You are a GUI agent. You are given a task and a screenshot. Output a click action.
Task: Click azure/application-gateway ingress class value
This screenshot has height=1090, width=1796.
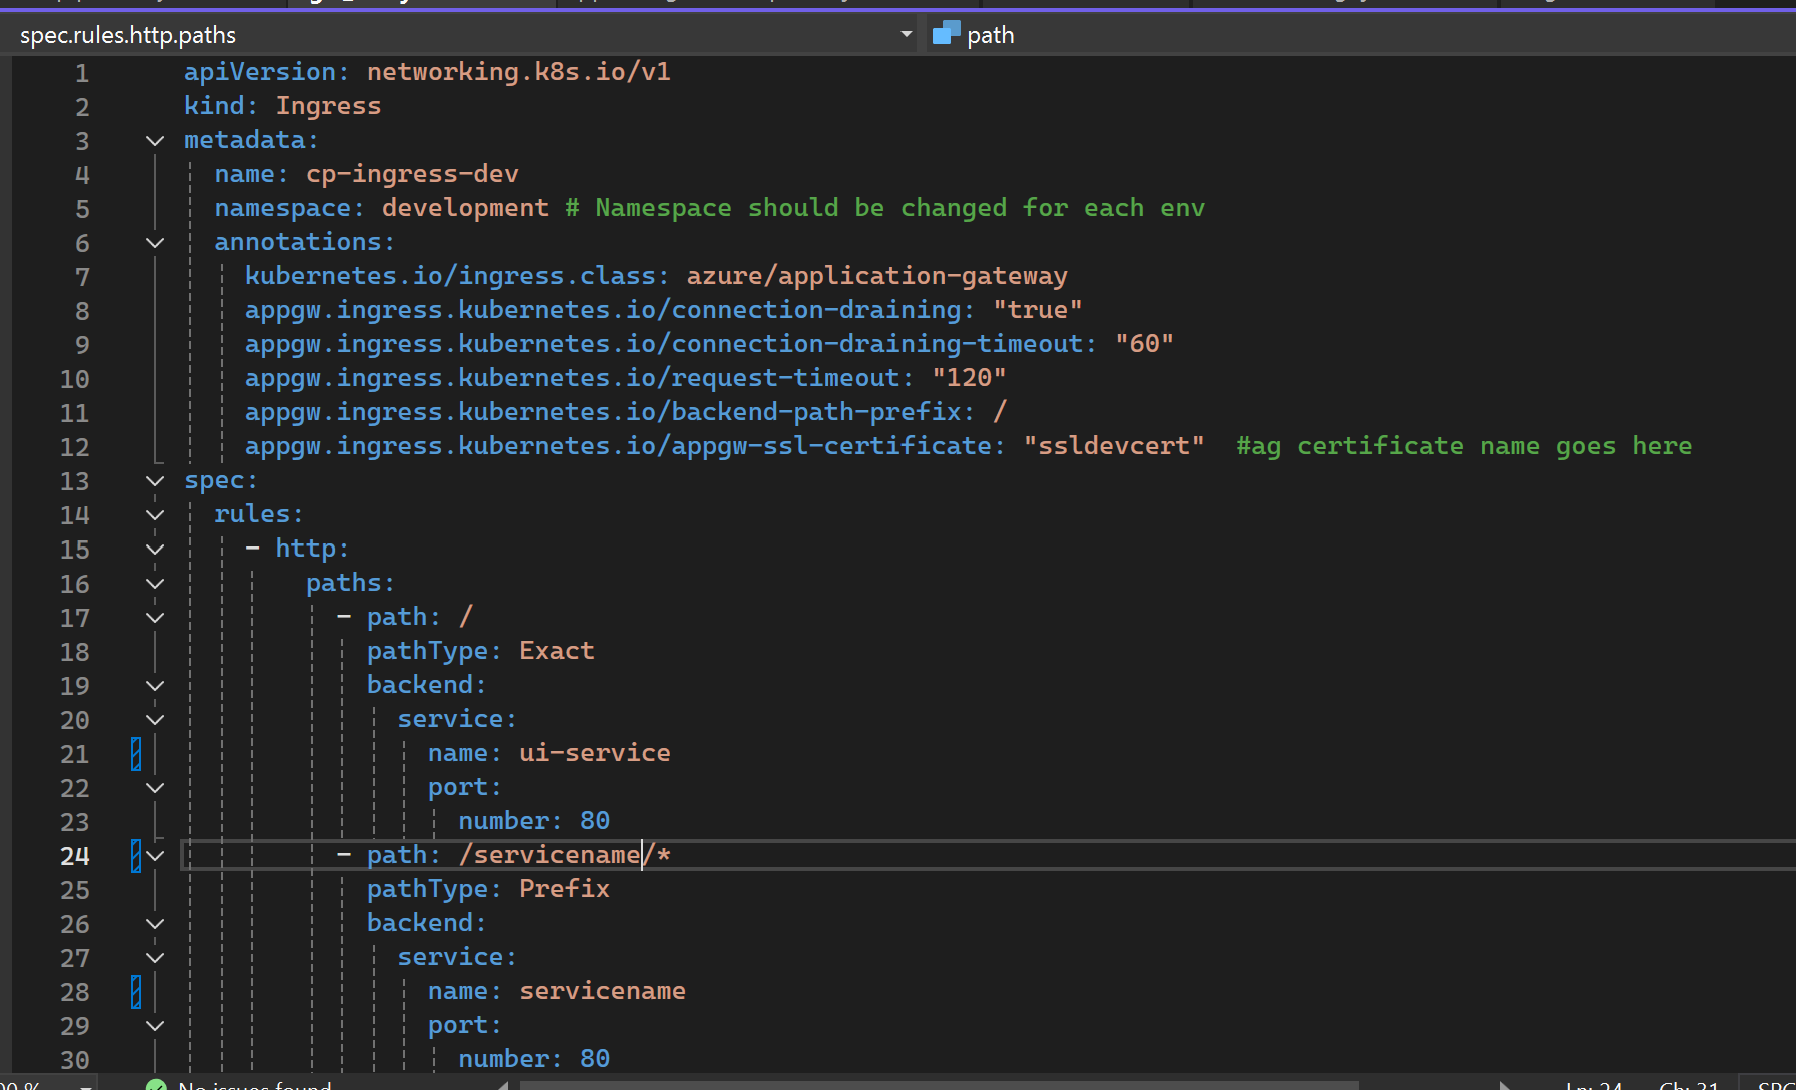click(877, 276)
